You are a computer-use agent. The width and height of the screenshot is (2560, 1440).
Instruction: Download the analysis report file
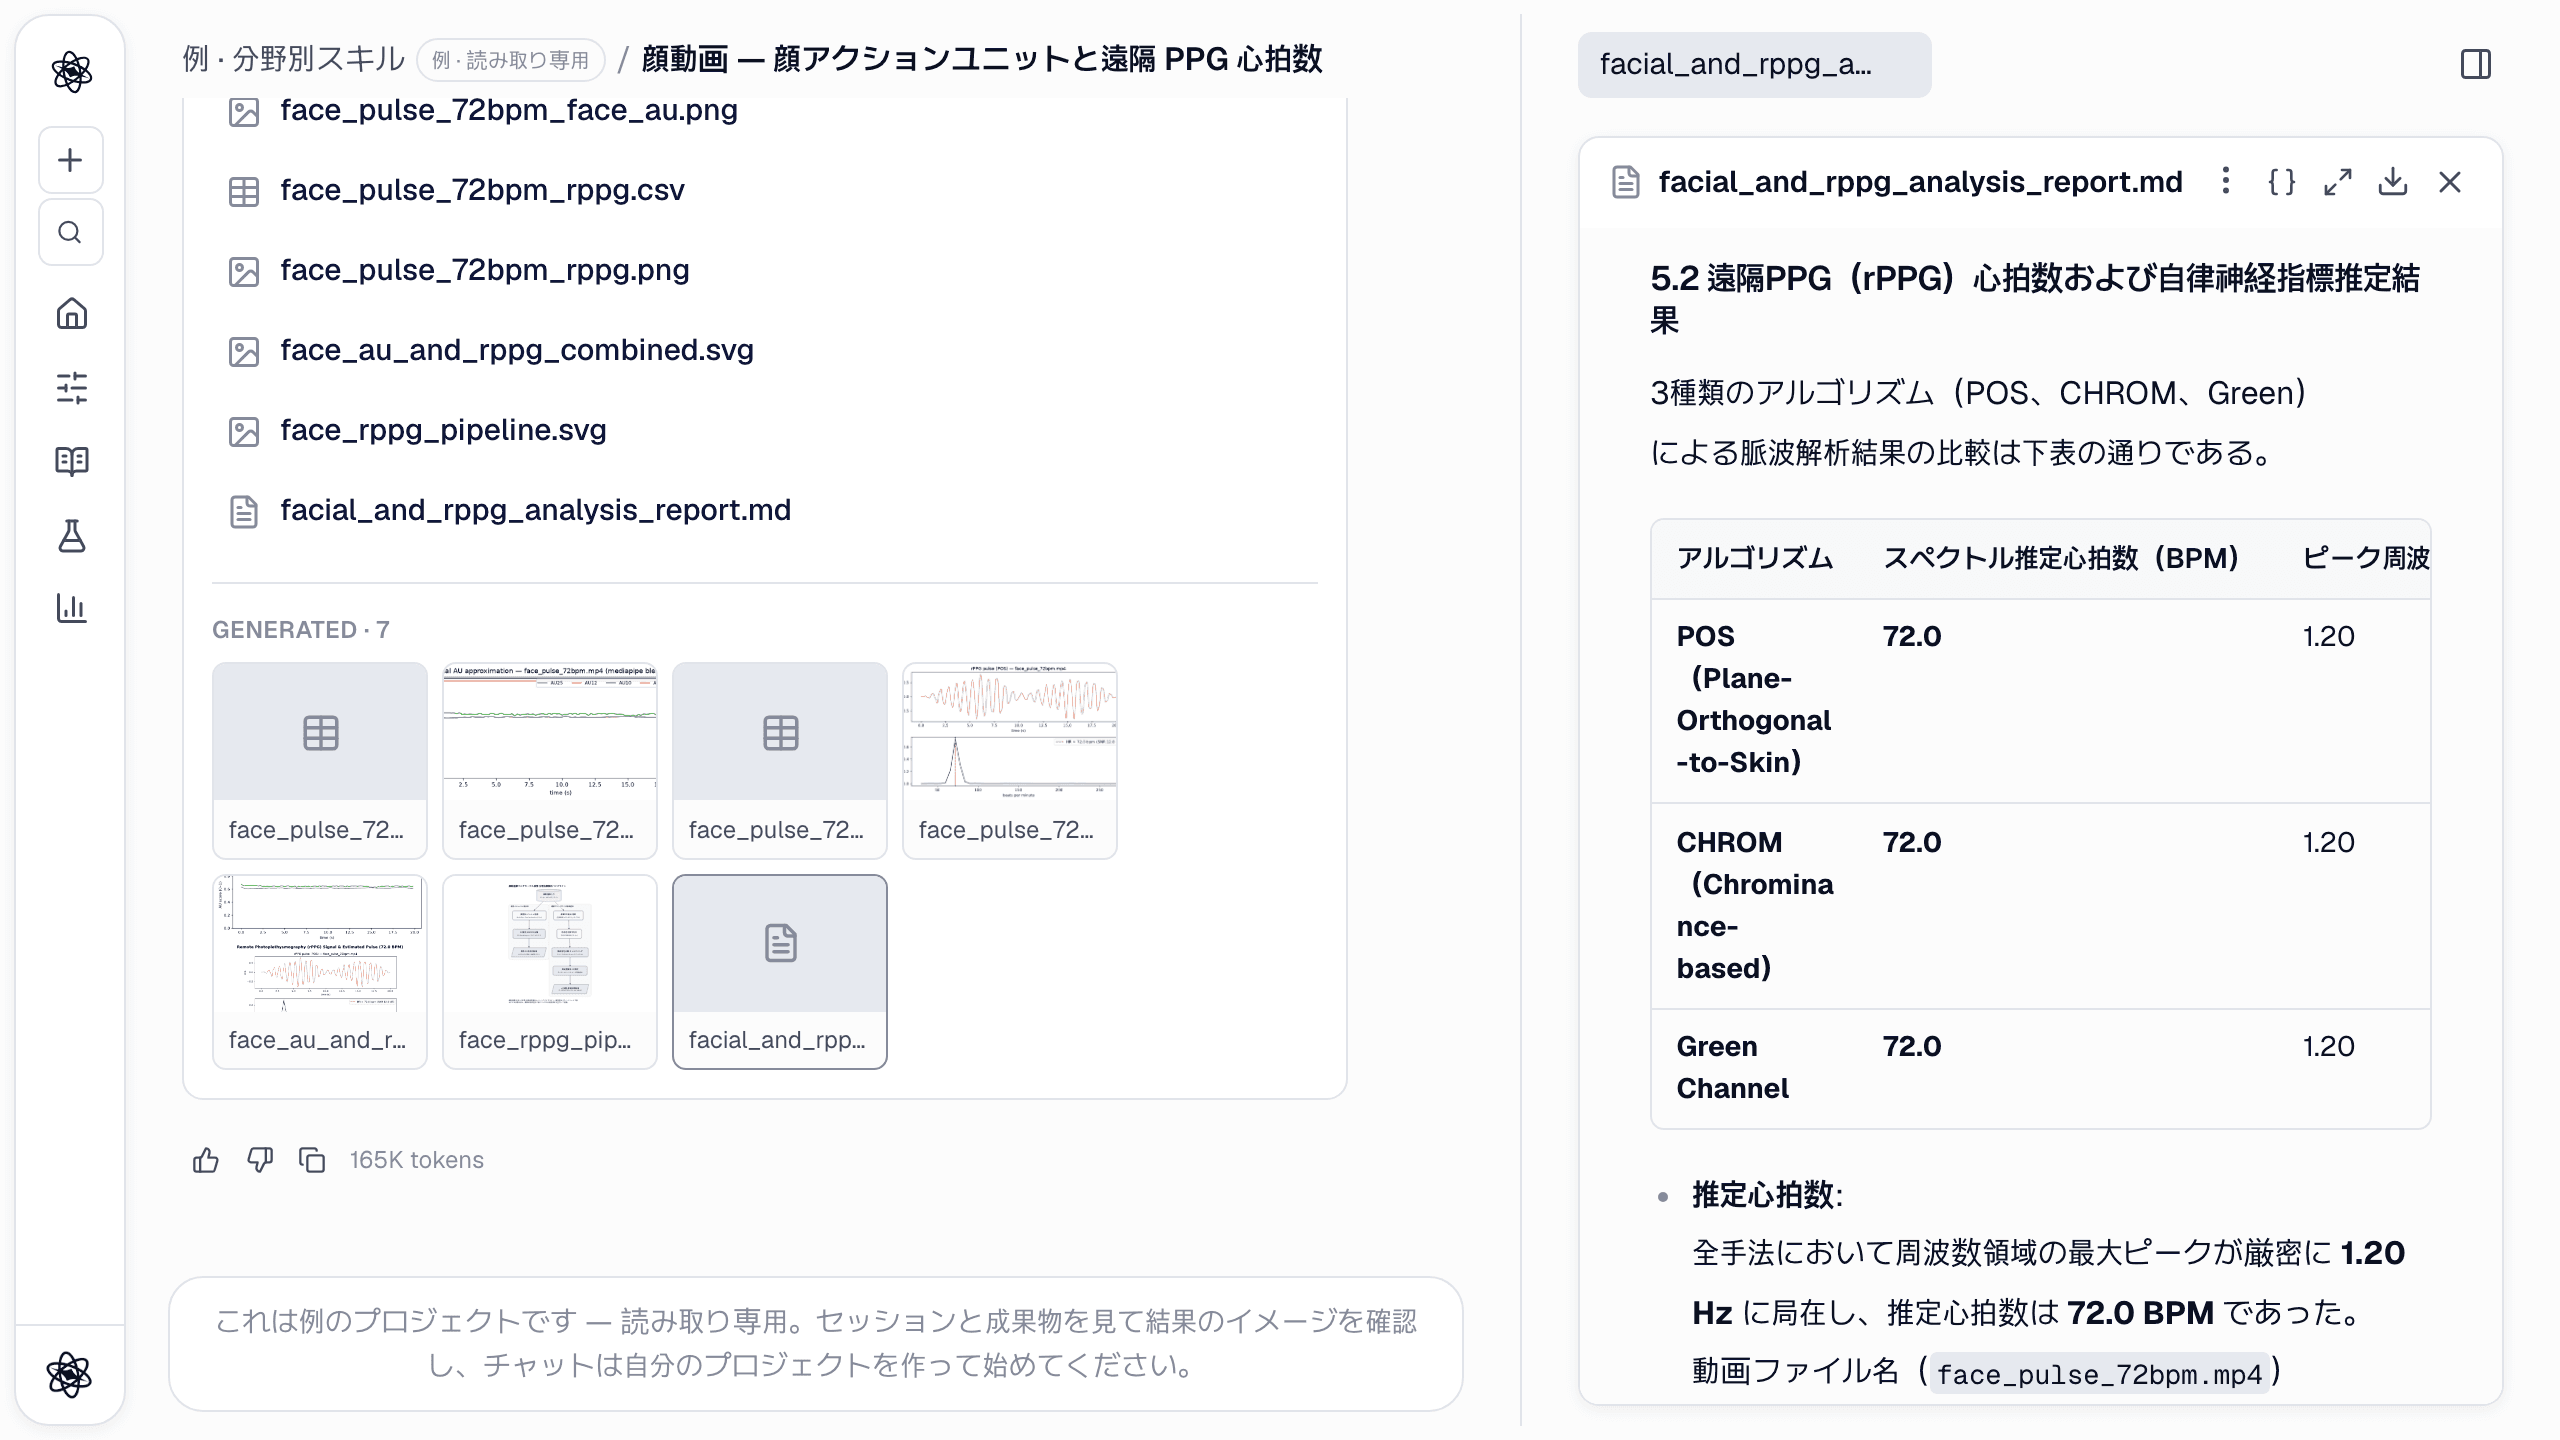pos(2393,182)
